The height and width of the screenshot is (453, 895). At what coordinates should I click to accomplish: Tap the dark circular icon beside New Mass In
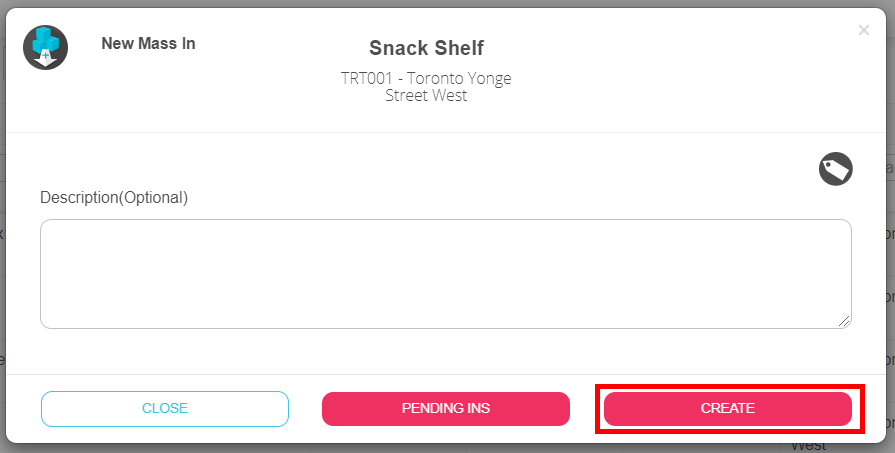45,47
